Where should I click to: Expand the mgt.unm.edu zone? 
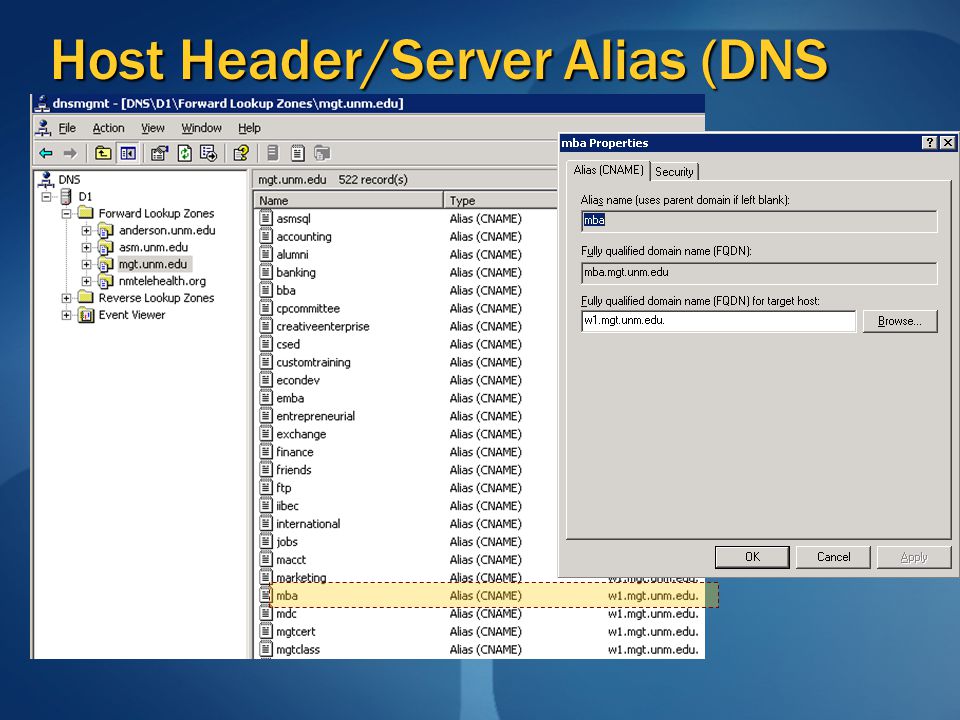coord(86,264)
